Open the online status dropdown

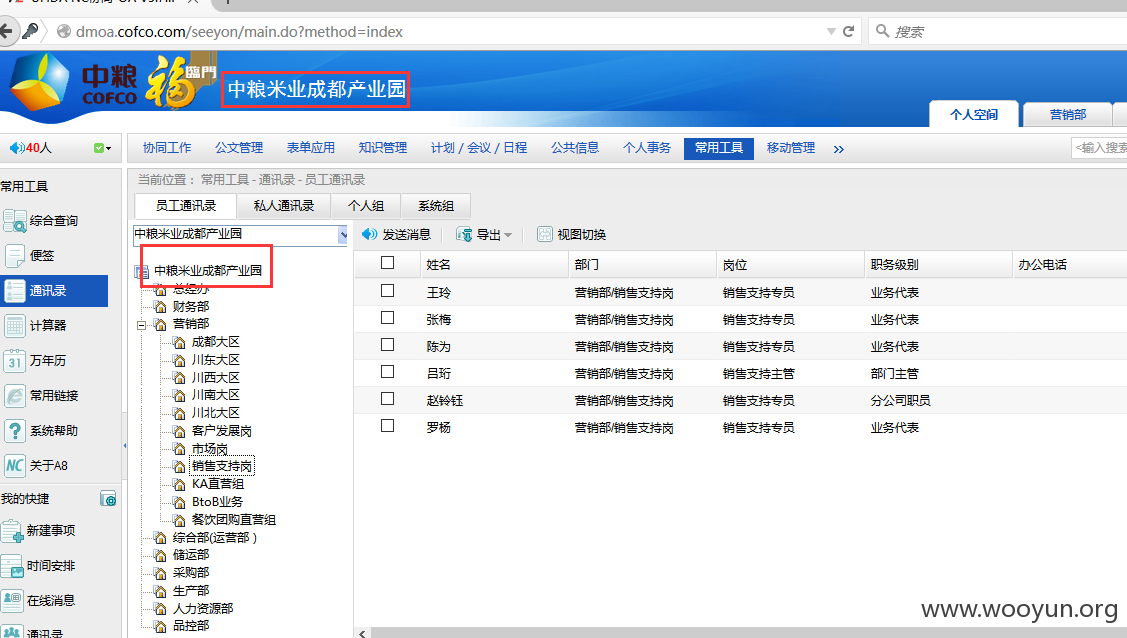[103, 148]
